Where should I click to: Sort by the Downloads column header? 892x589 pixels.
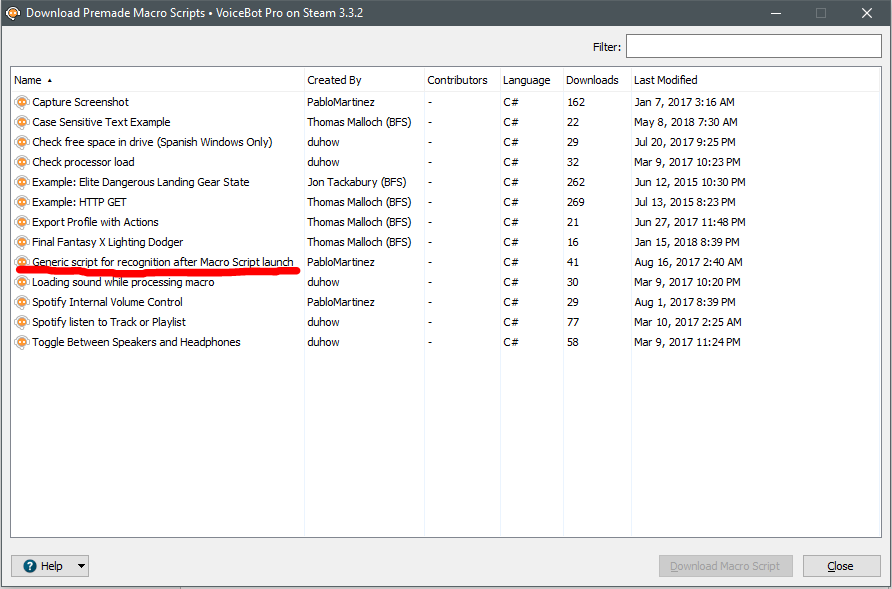[x=592, y=80]
